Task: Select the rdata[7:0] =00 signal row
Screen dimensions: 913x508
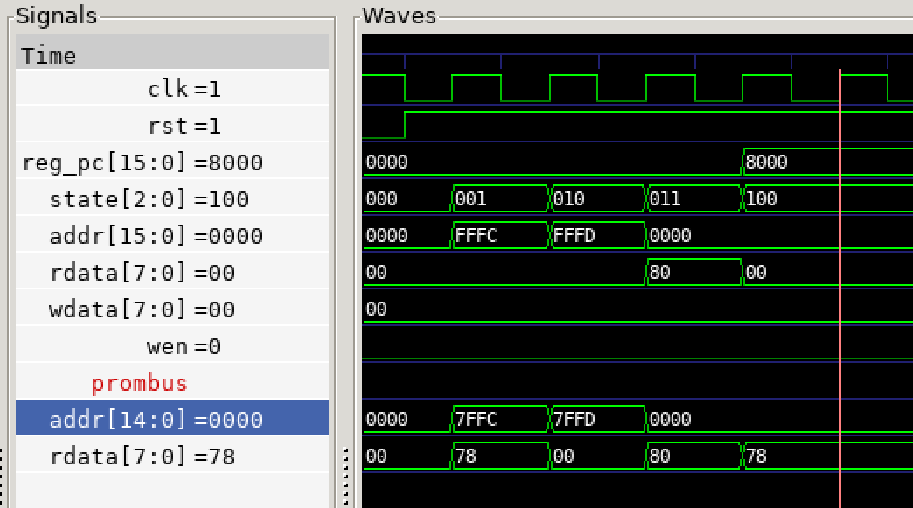Action: pyautogui.click(x=172, y=273)
